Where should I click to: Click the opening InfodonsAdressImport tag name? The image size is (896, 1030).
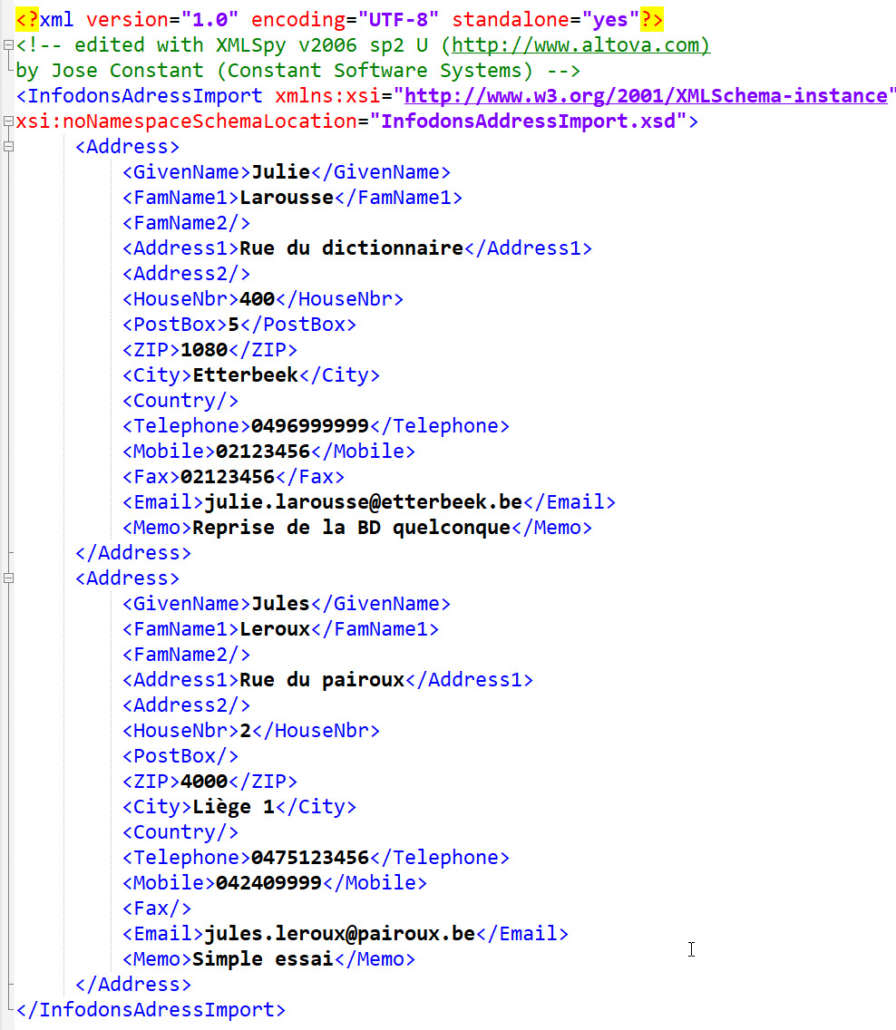coord(145,96)
